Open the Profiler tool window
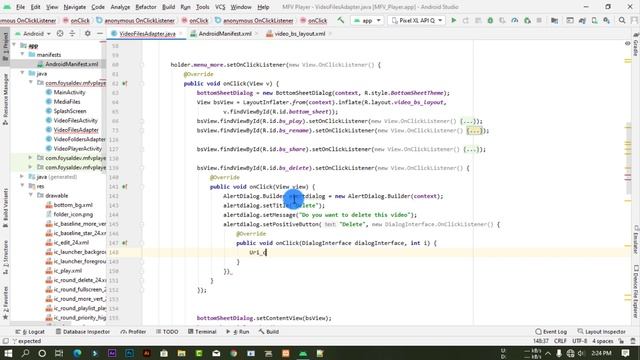 pos(133,332)
